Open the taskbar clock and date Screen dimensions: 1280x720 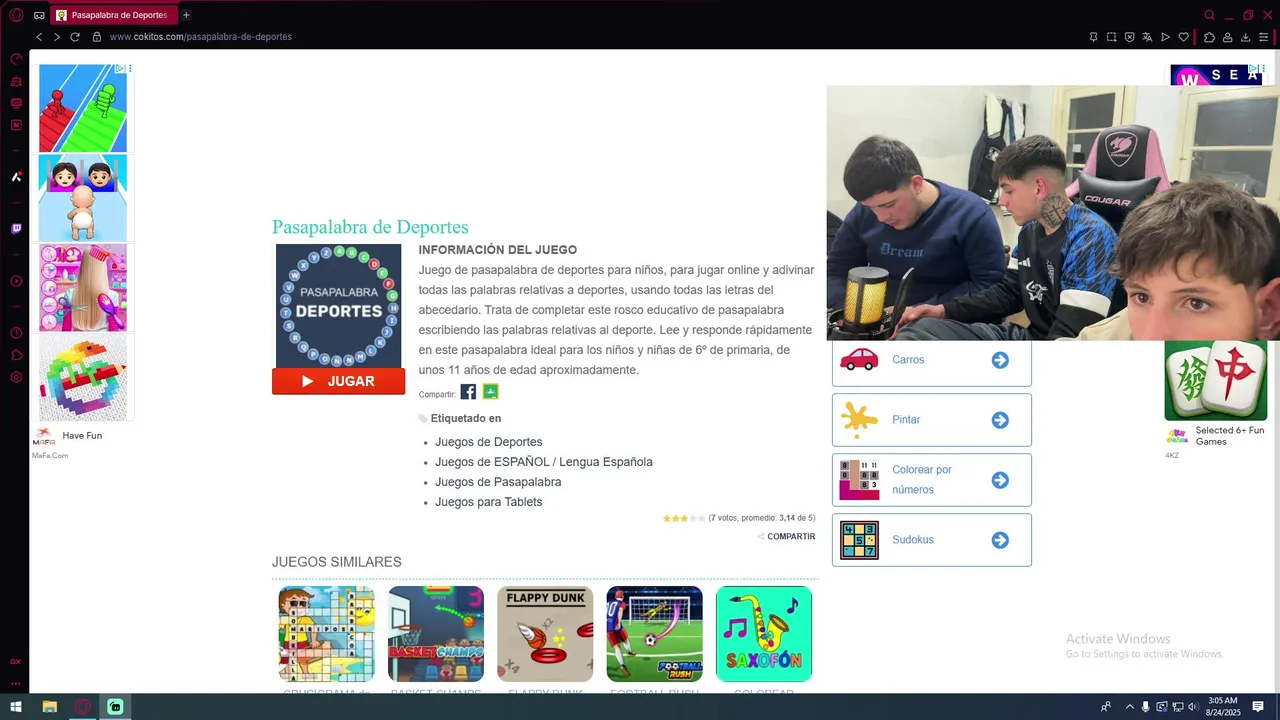1222,706
